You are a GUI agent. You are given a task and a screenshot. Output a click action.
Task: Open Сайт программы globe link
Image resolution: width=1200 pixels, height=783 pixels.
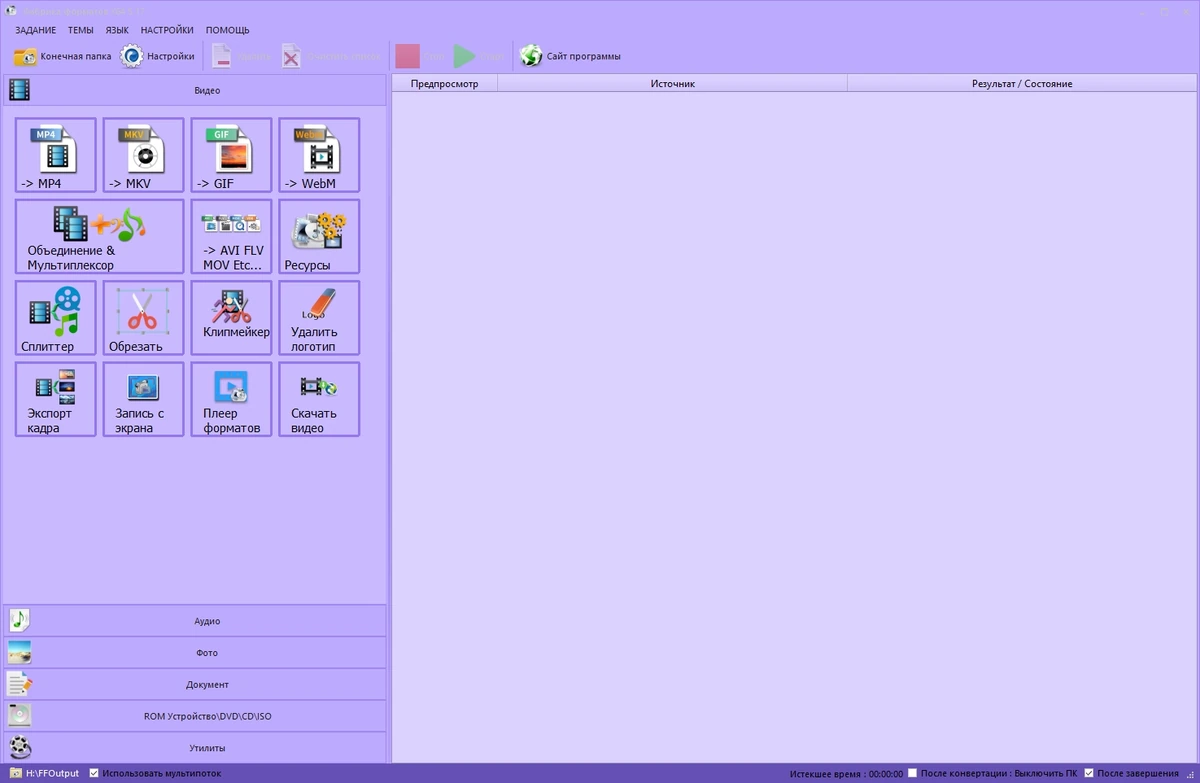pos(571,56)
